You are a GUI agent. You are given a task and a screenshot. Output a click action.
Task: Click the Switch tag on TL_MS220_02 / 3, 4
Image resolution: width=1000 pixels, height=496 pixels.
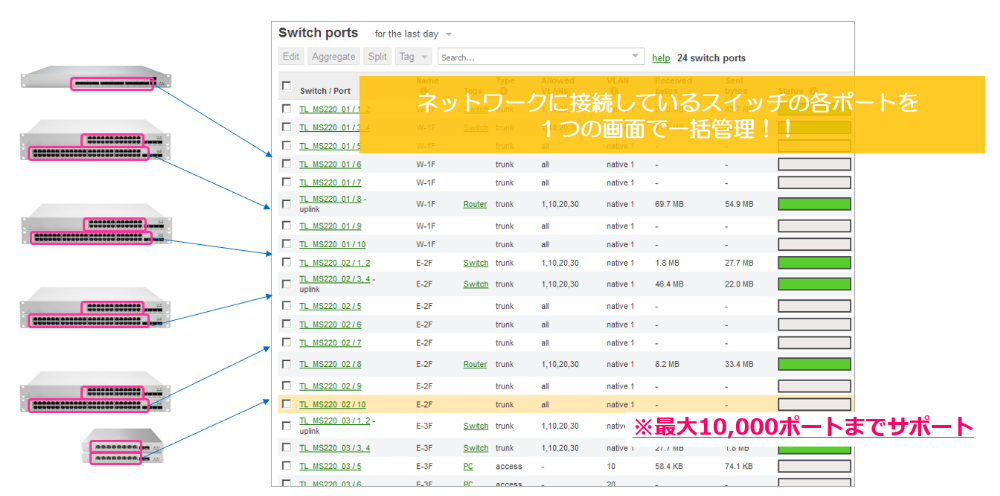(x=475, y=284)
